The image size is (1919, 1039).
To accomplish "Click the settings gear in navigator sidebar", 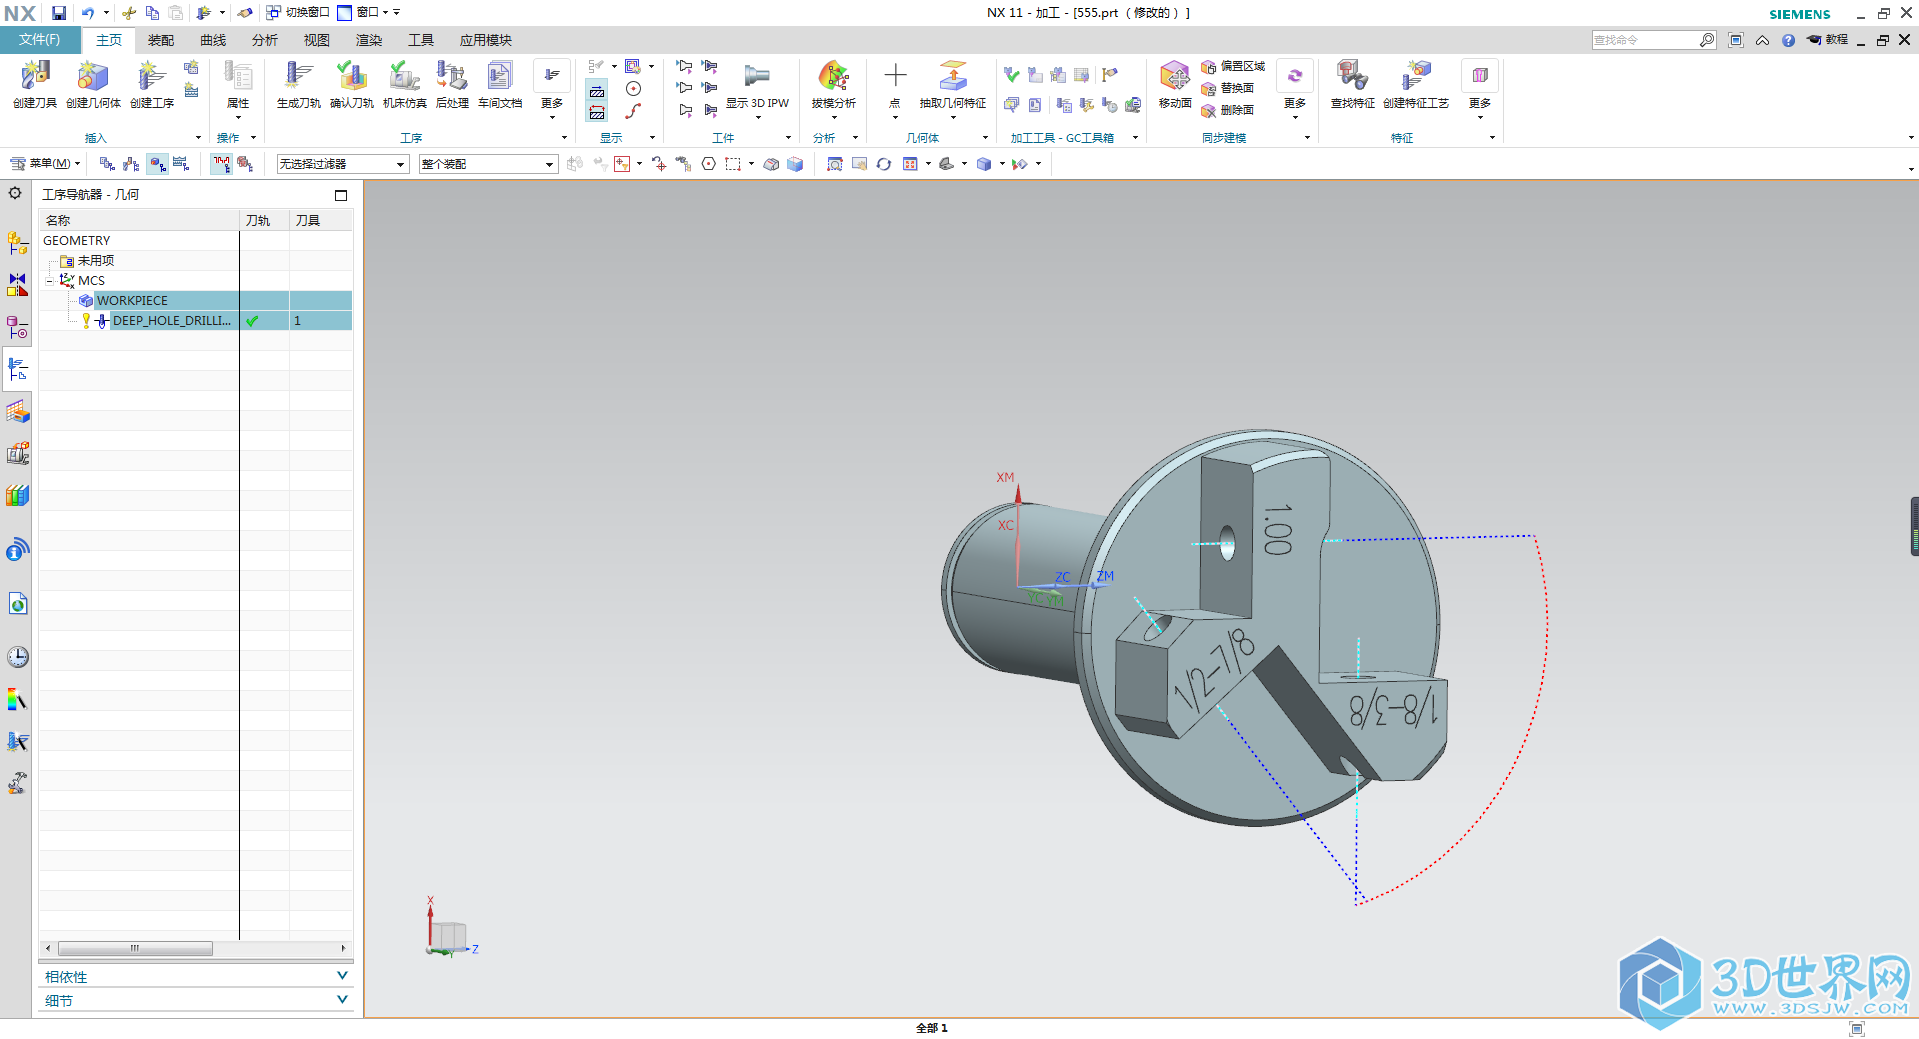I will (x=15, y=193).
